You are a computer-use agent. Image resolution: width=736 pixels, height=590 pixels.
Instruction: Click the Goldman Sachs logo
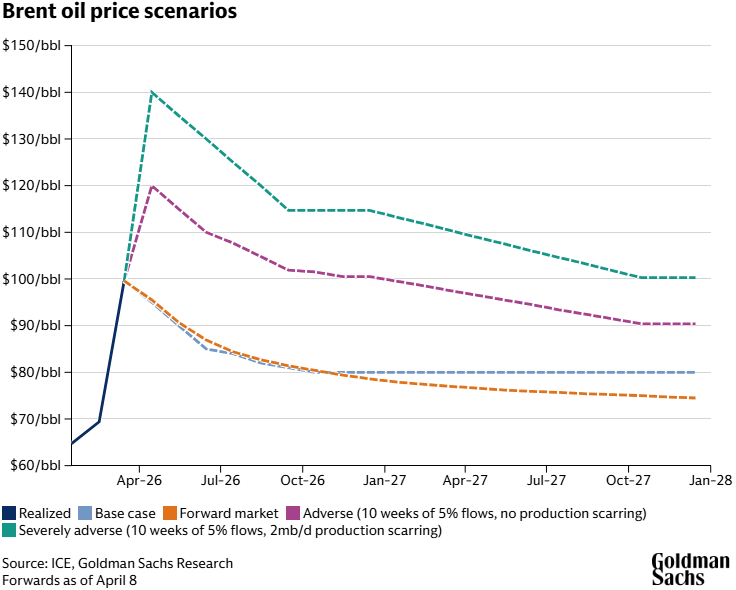[x=690, y=569]
